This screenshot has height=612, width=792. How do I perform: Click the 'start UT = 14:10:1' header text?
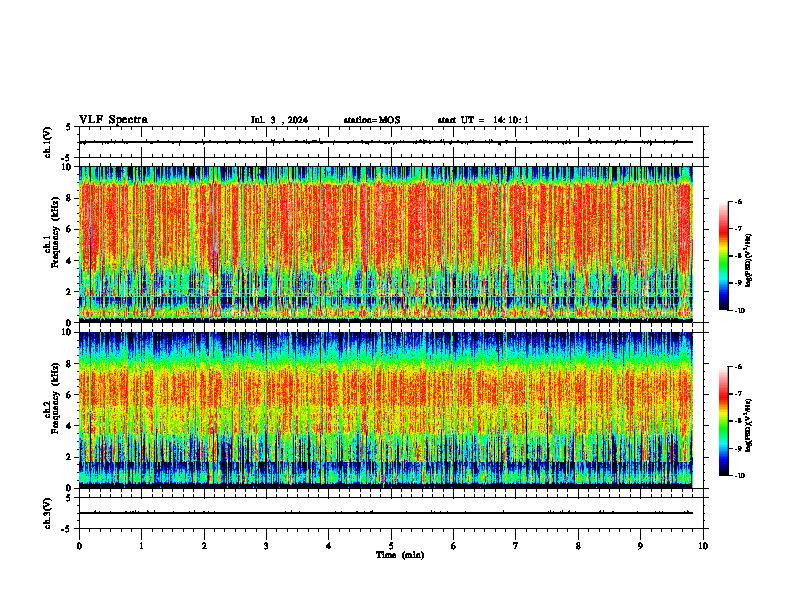[483, 120]
